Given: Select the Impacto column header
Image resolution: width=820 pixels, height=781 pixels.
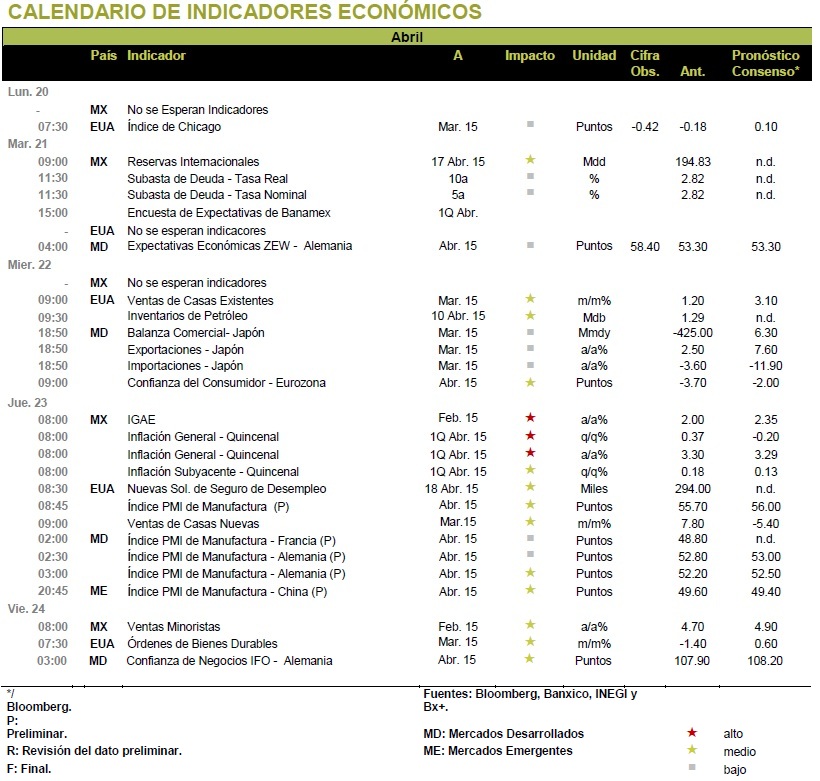Looking at the screenshot, I should tap(530, 55).
